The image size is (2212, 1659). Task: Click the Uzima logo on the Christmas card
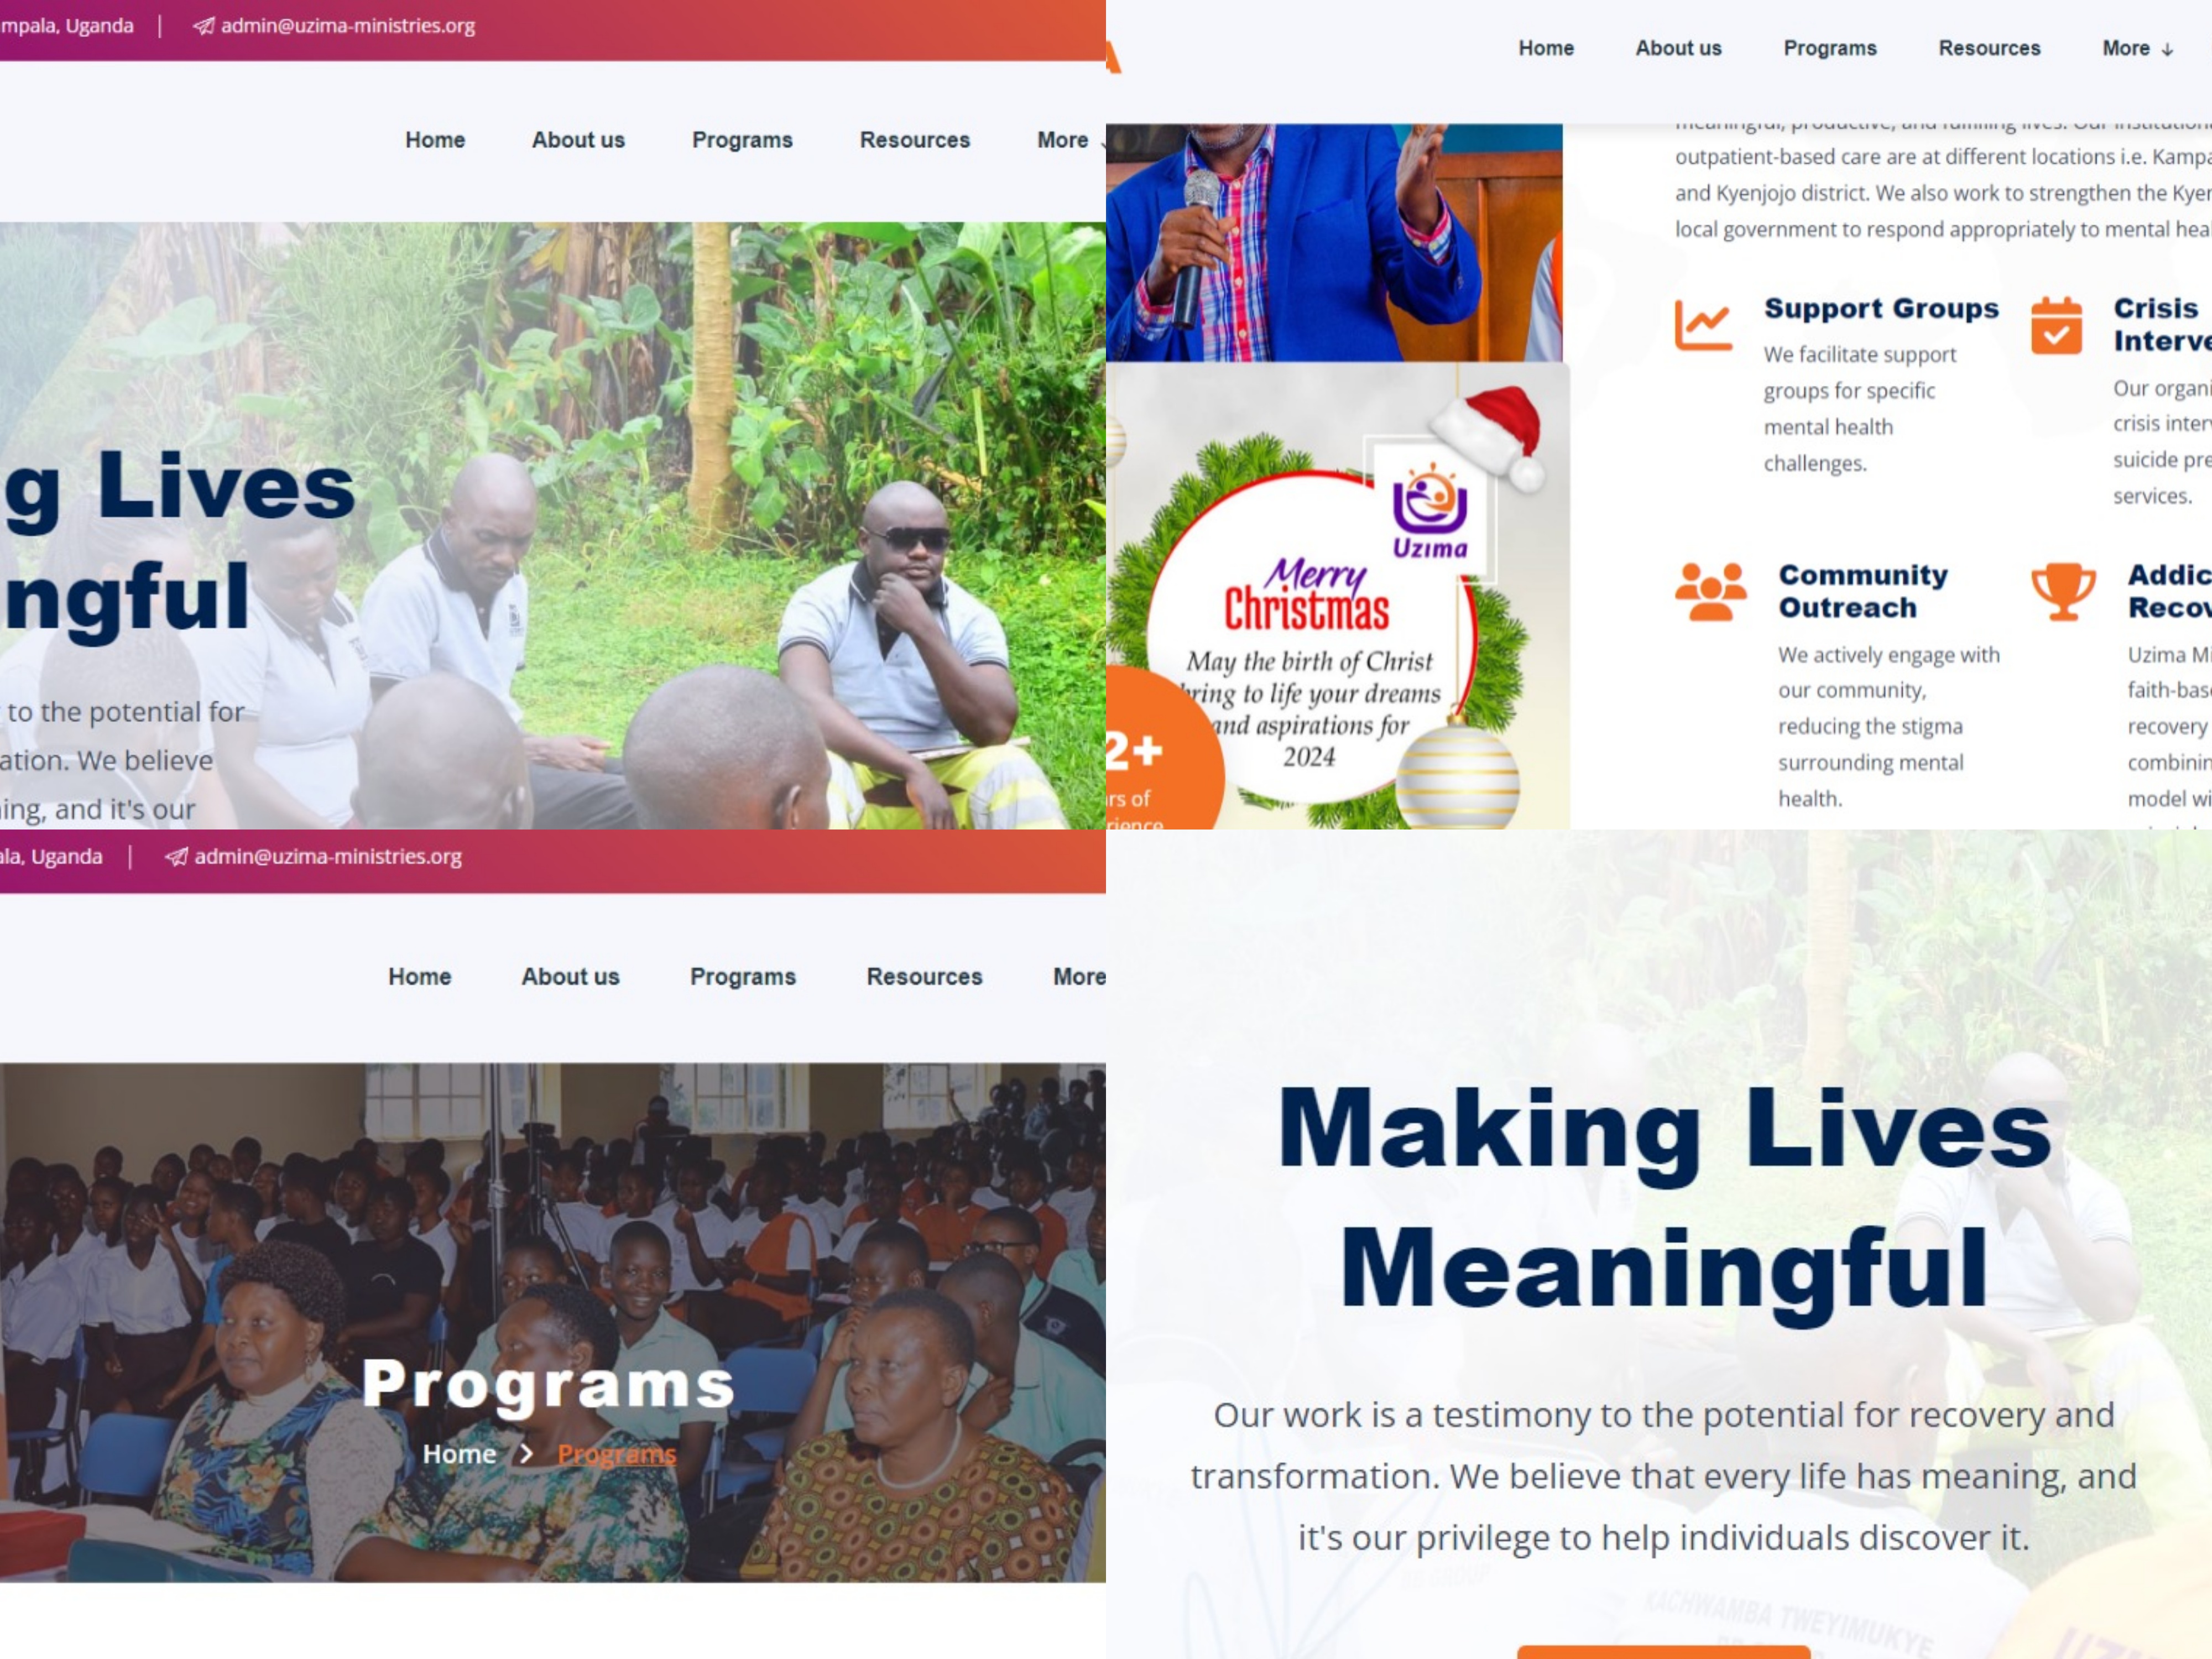pyautogui.click(x=1430, y=511)
